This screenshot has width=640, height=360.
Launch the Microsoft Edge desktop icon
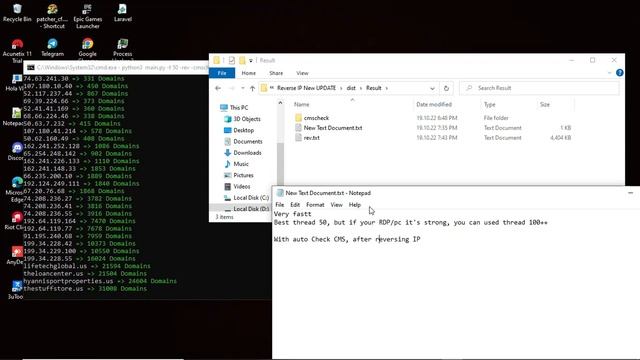click(16, 189)
